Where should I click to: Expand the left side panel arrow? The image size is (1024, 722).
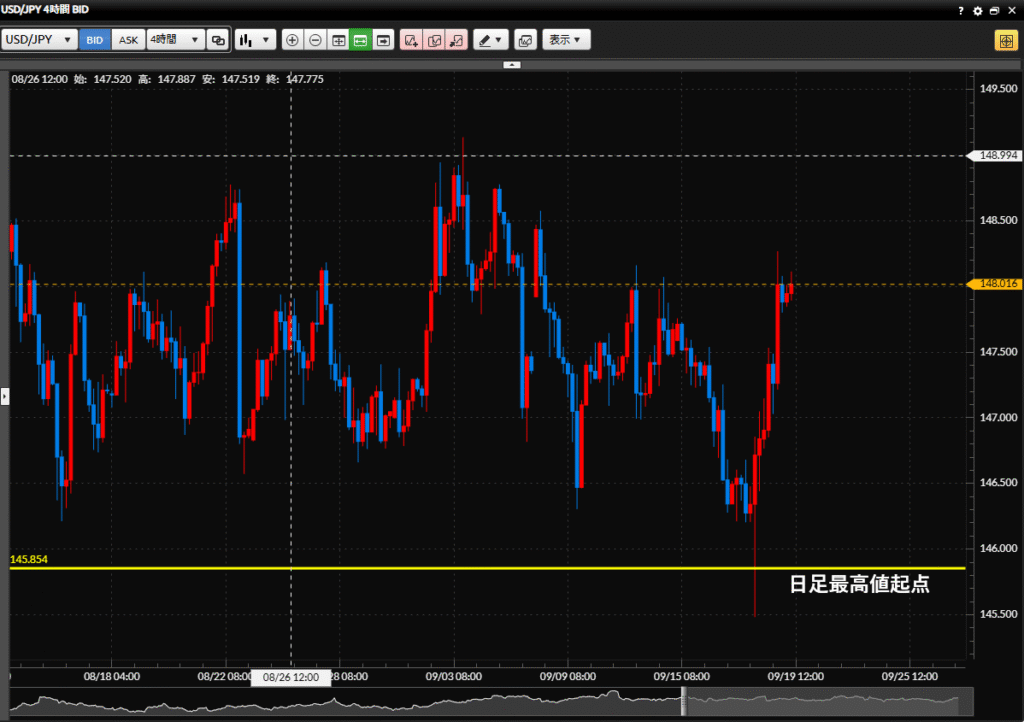pos(5,396)
